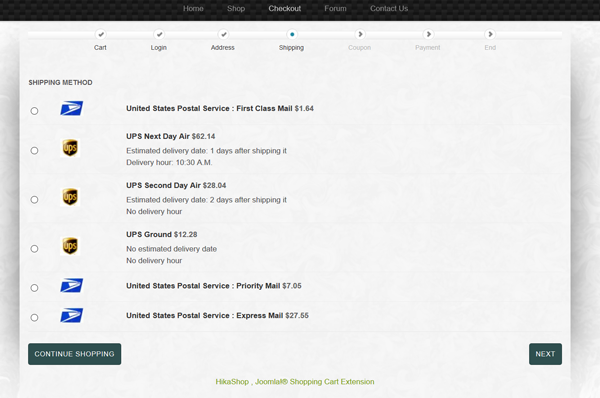Click the UPS logo beside Next Day Air
Screen dimensions: 600x398
pyautogui.click(x=70, y=148)
